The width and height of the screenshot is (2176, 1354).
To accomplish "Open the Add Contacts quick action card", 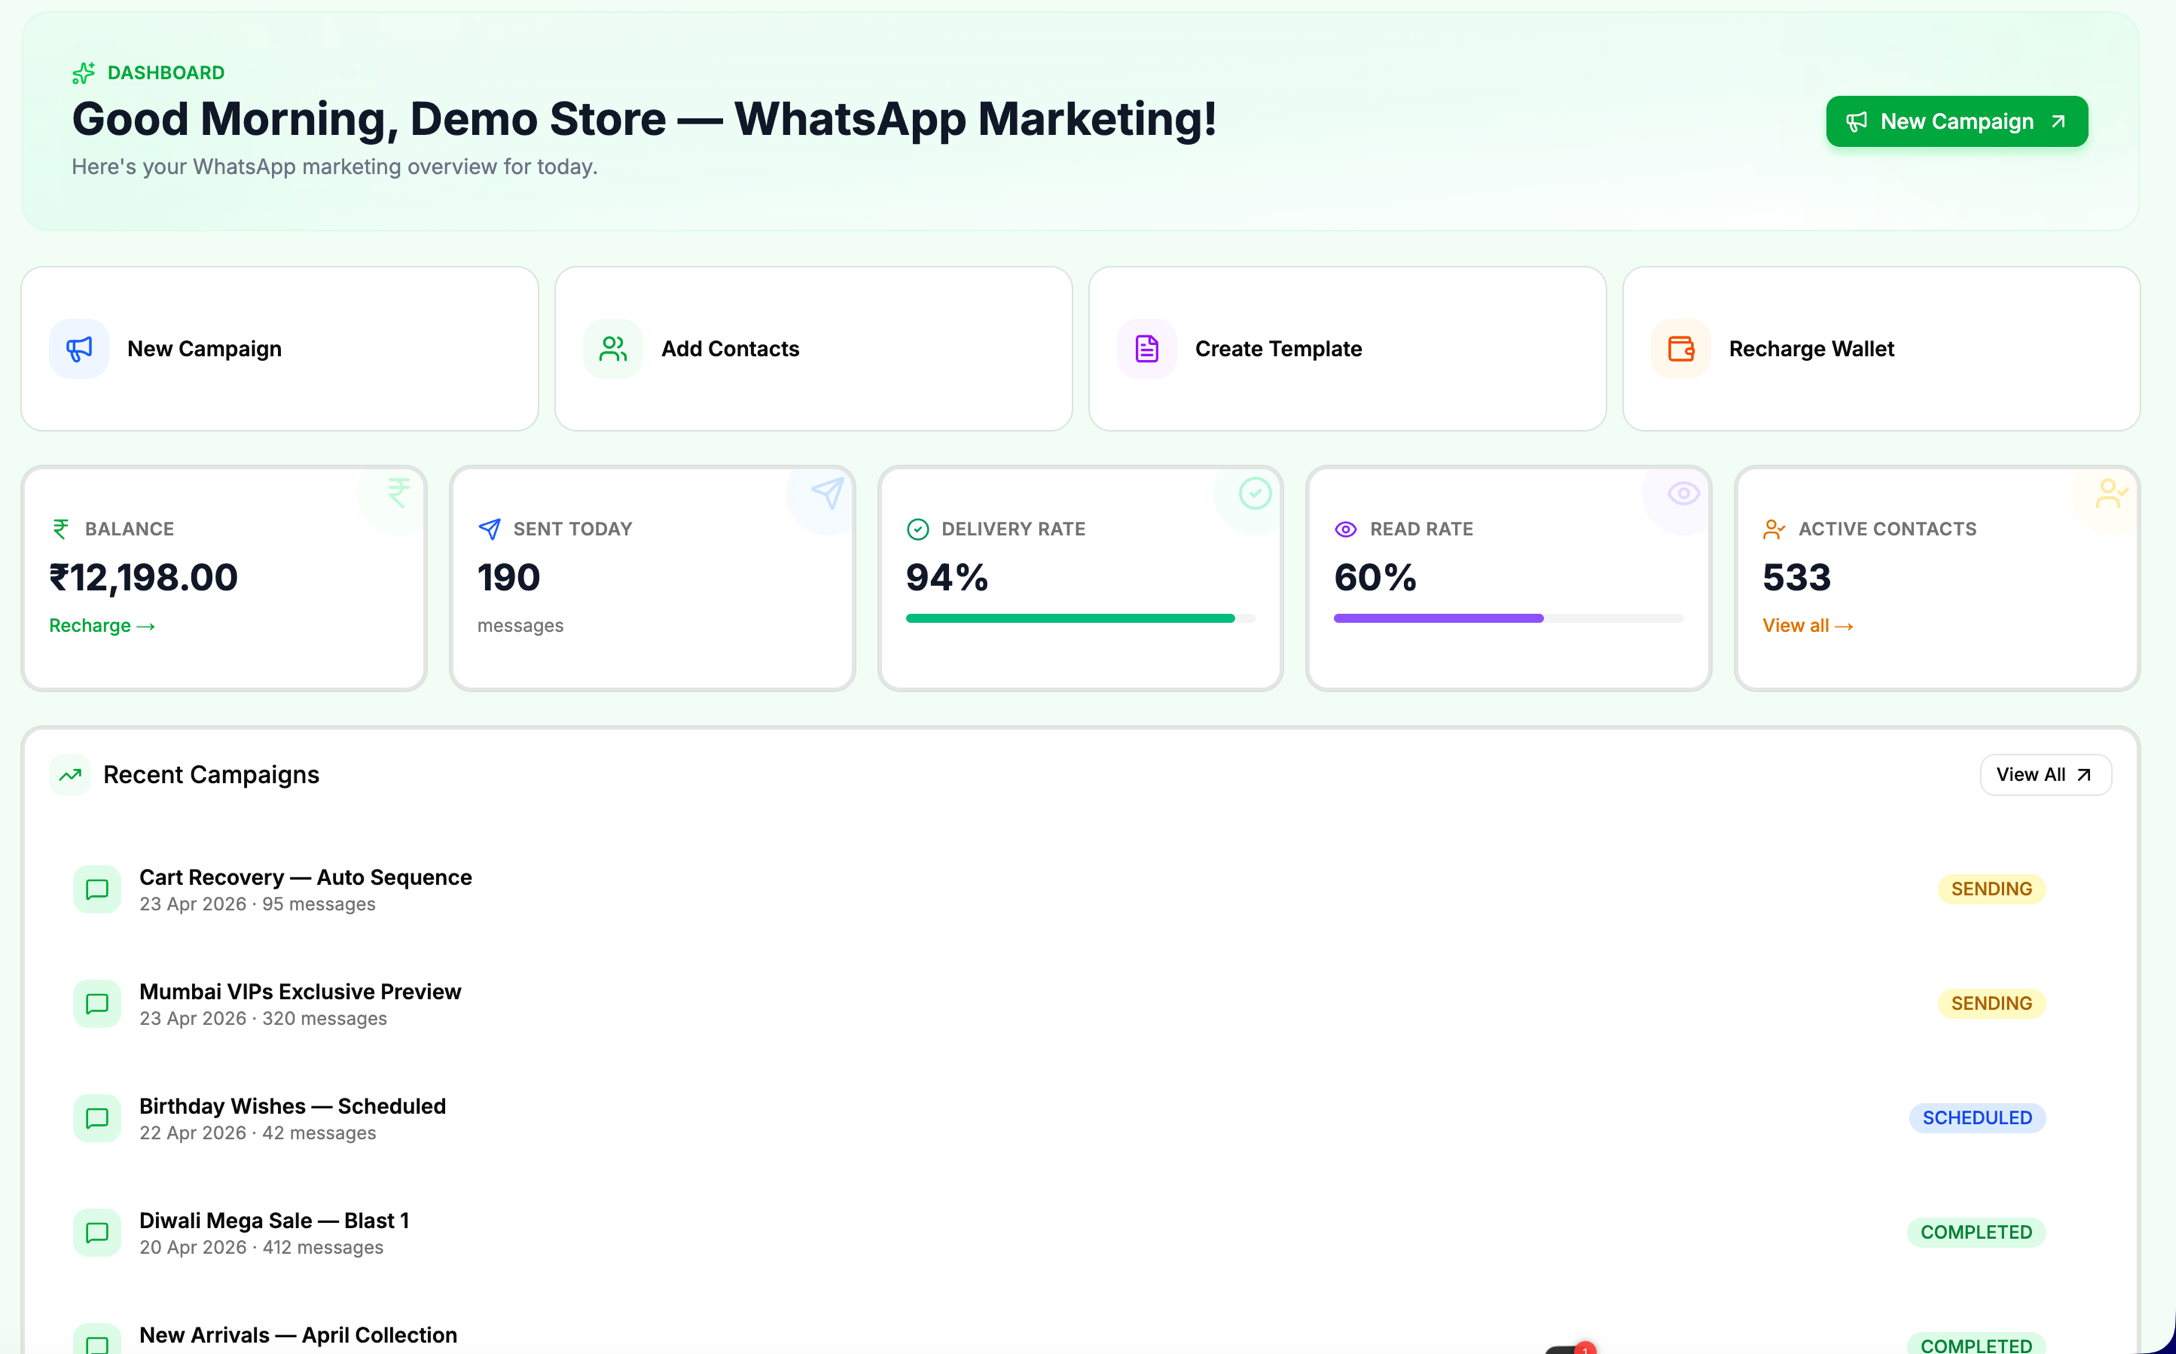I will coord(813,348).
